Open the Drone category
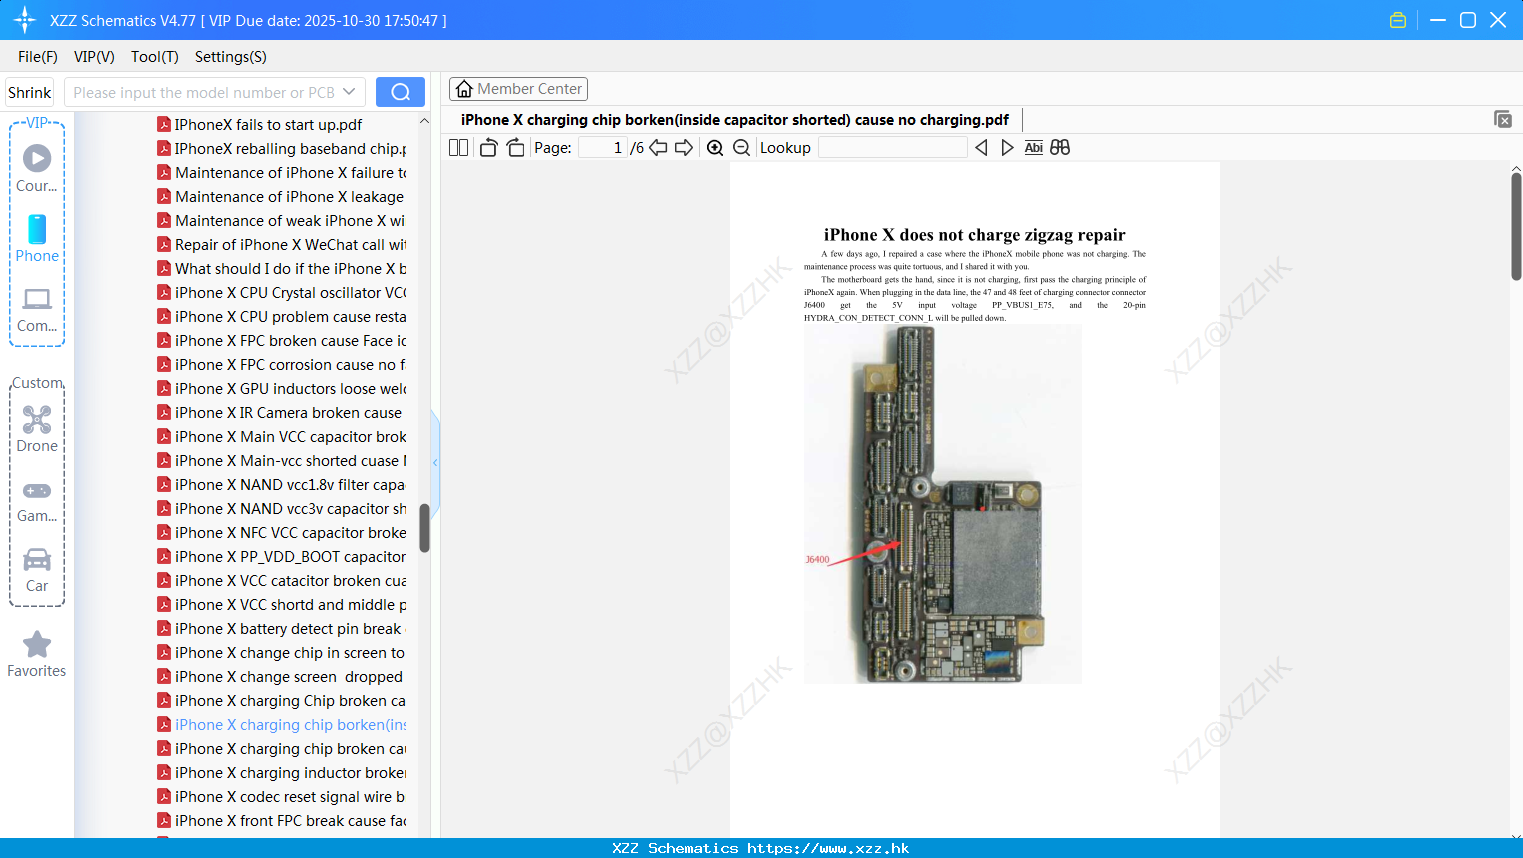 point(37,428)
